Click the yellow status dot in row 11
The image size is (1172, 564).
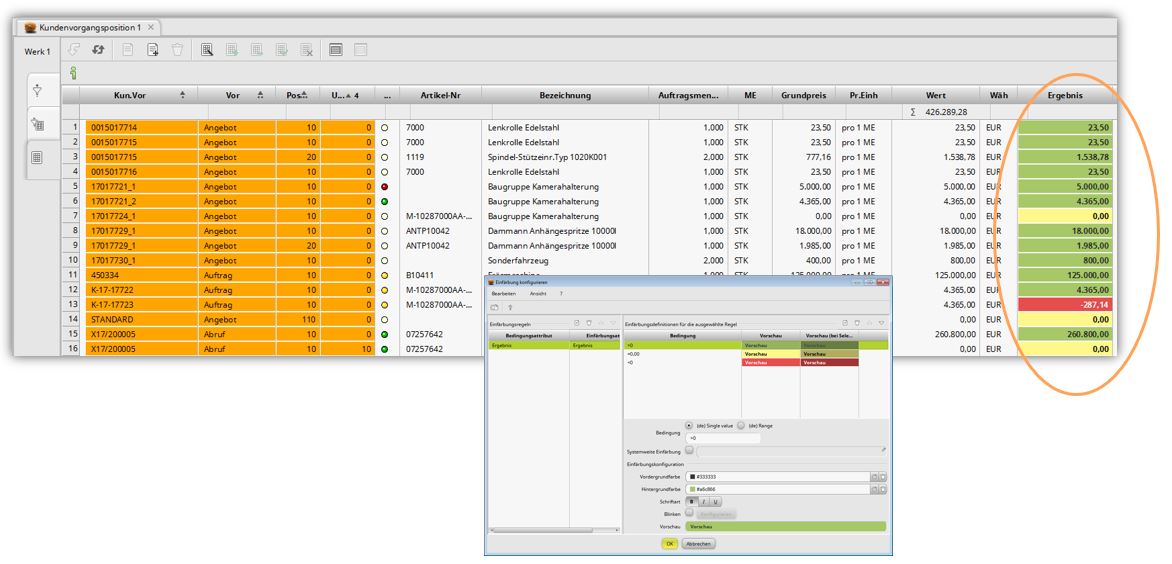pos(384,275)
